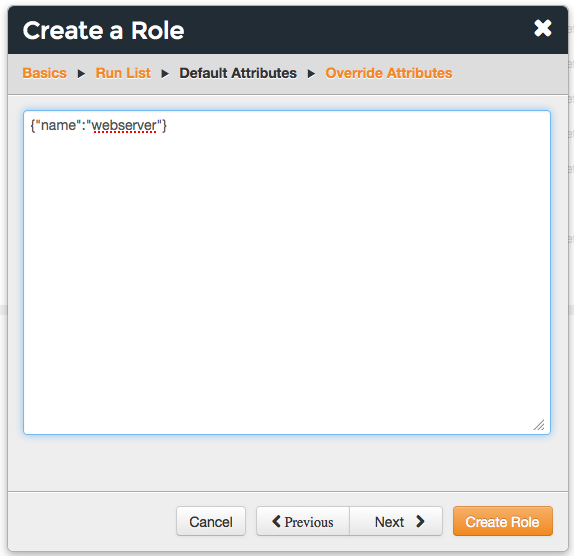The width and height of the screenshot is (574, 556).
Task: Click the arrow separator after Basics
Action: tap(81, 74)
